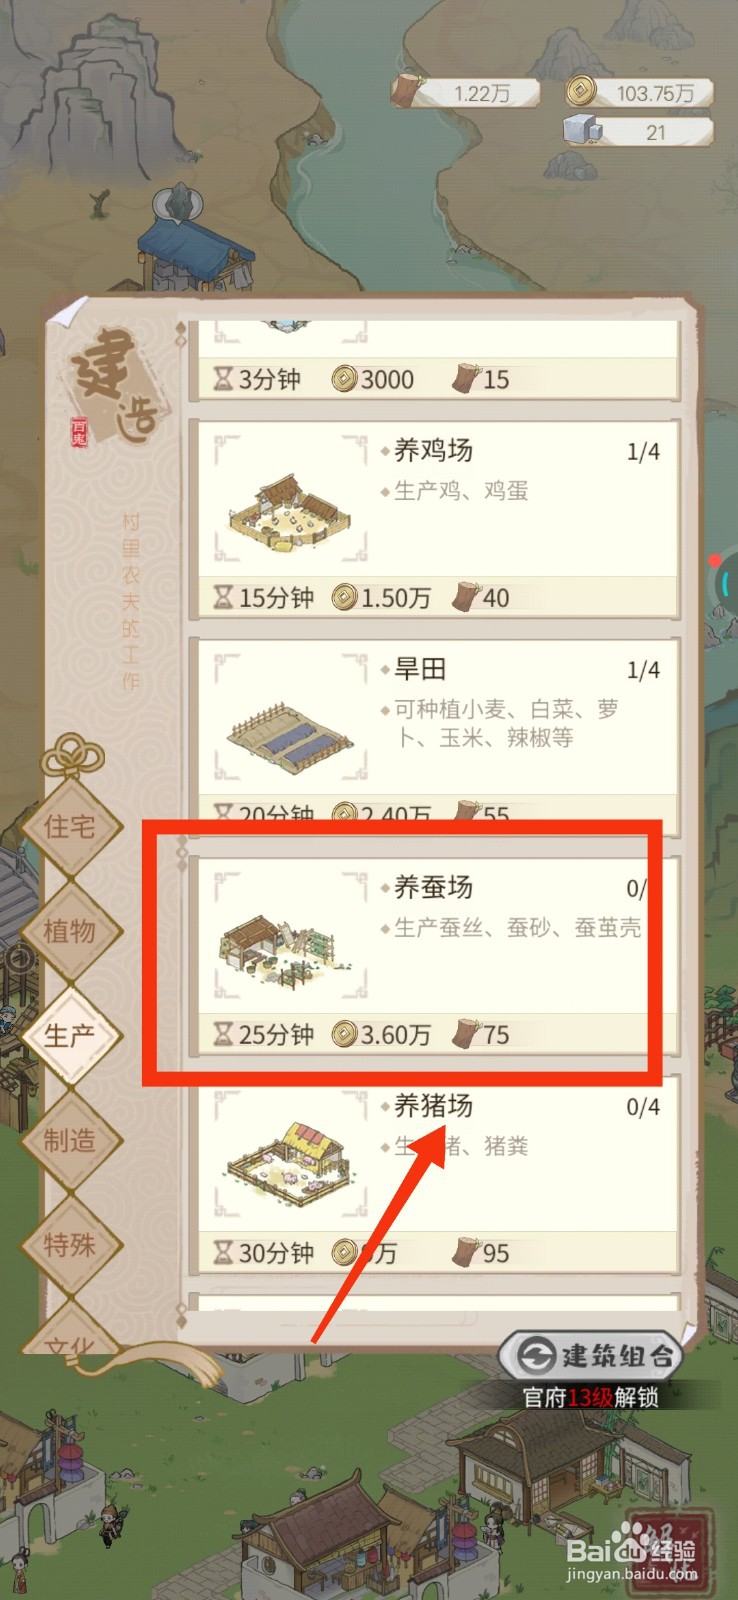Open the partially visible 文化 tab
Screen dimensions: 738x1600
(70, 1335)
